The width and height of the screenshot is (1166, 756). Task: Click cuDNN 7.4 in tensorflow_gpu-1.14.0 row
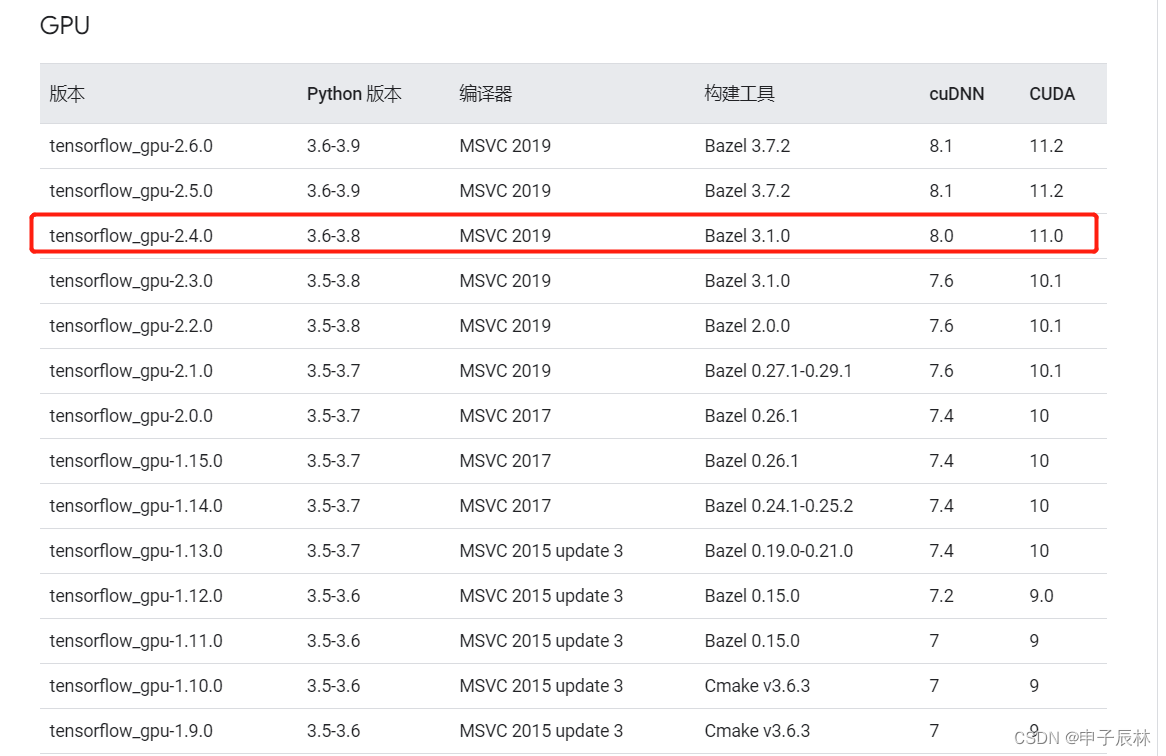pyautogui.click(x=941, y=505)
